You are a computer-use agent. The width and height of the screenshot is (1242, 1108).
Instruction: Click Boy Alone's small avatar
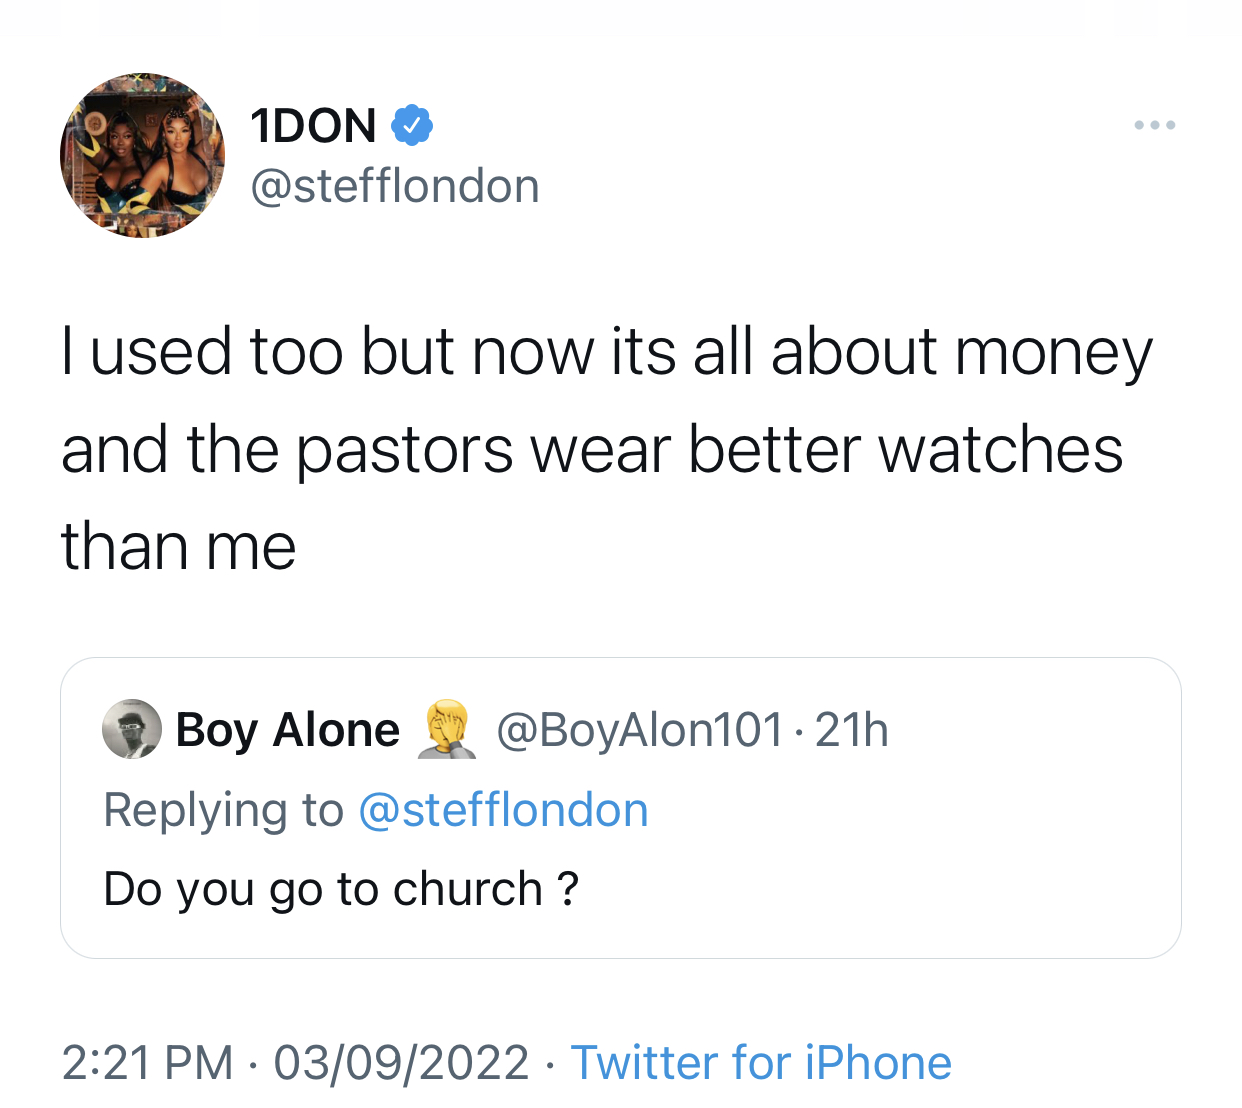point(132,729)
